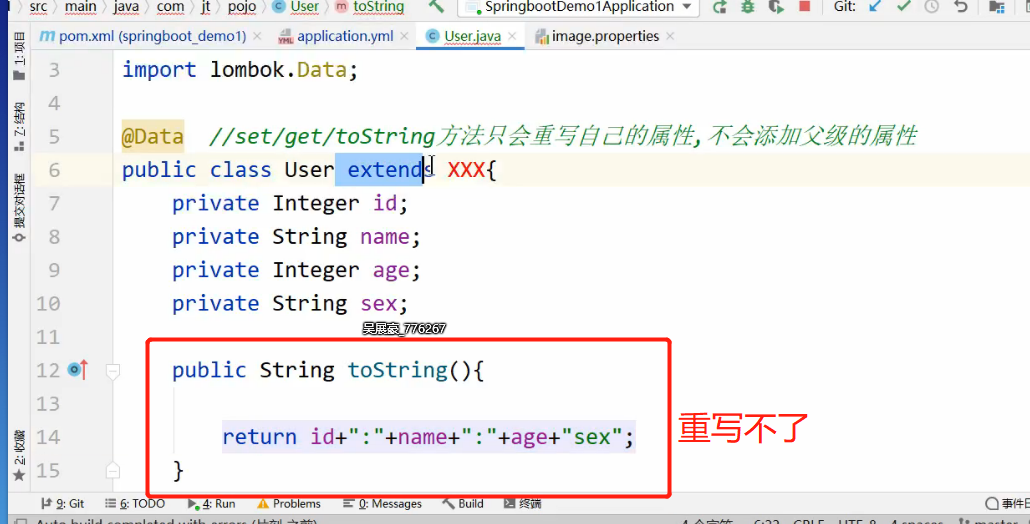Click the override gutter icon on line 12
1030x524 pixels.
pyautogui.click(x=78, y=370)
